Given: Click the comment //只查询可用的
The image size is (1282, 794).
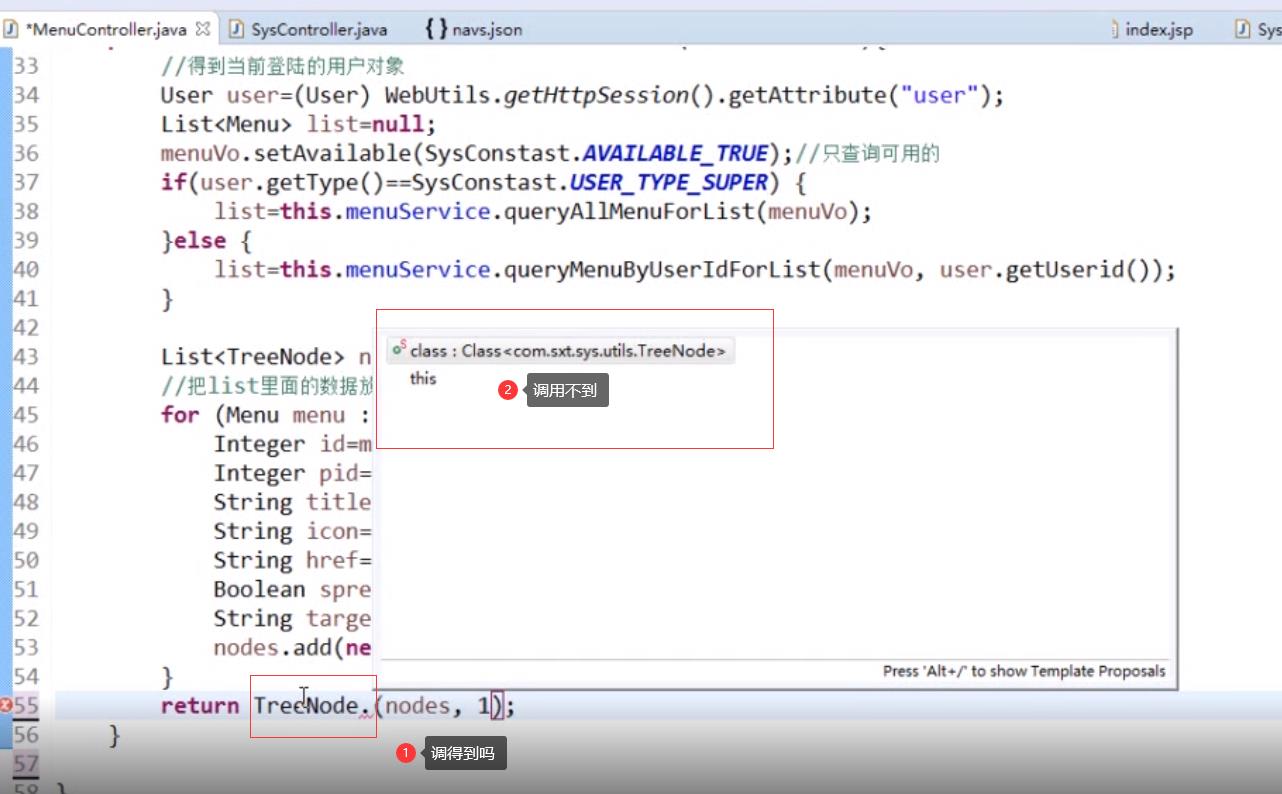Looking at the screenshot, I should 868,154.
